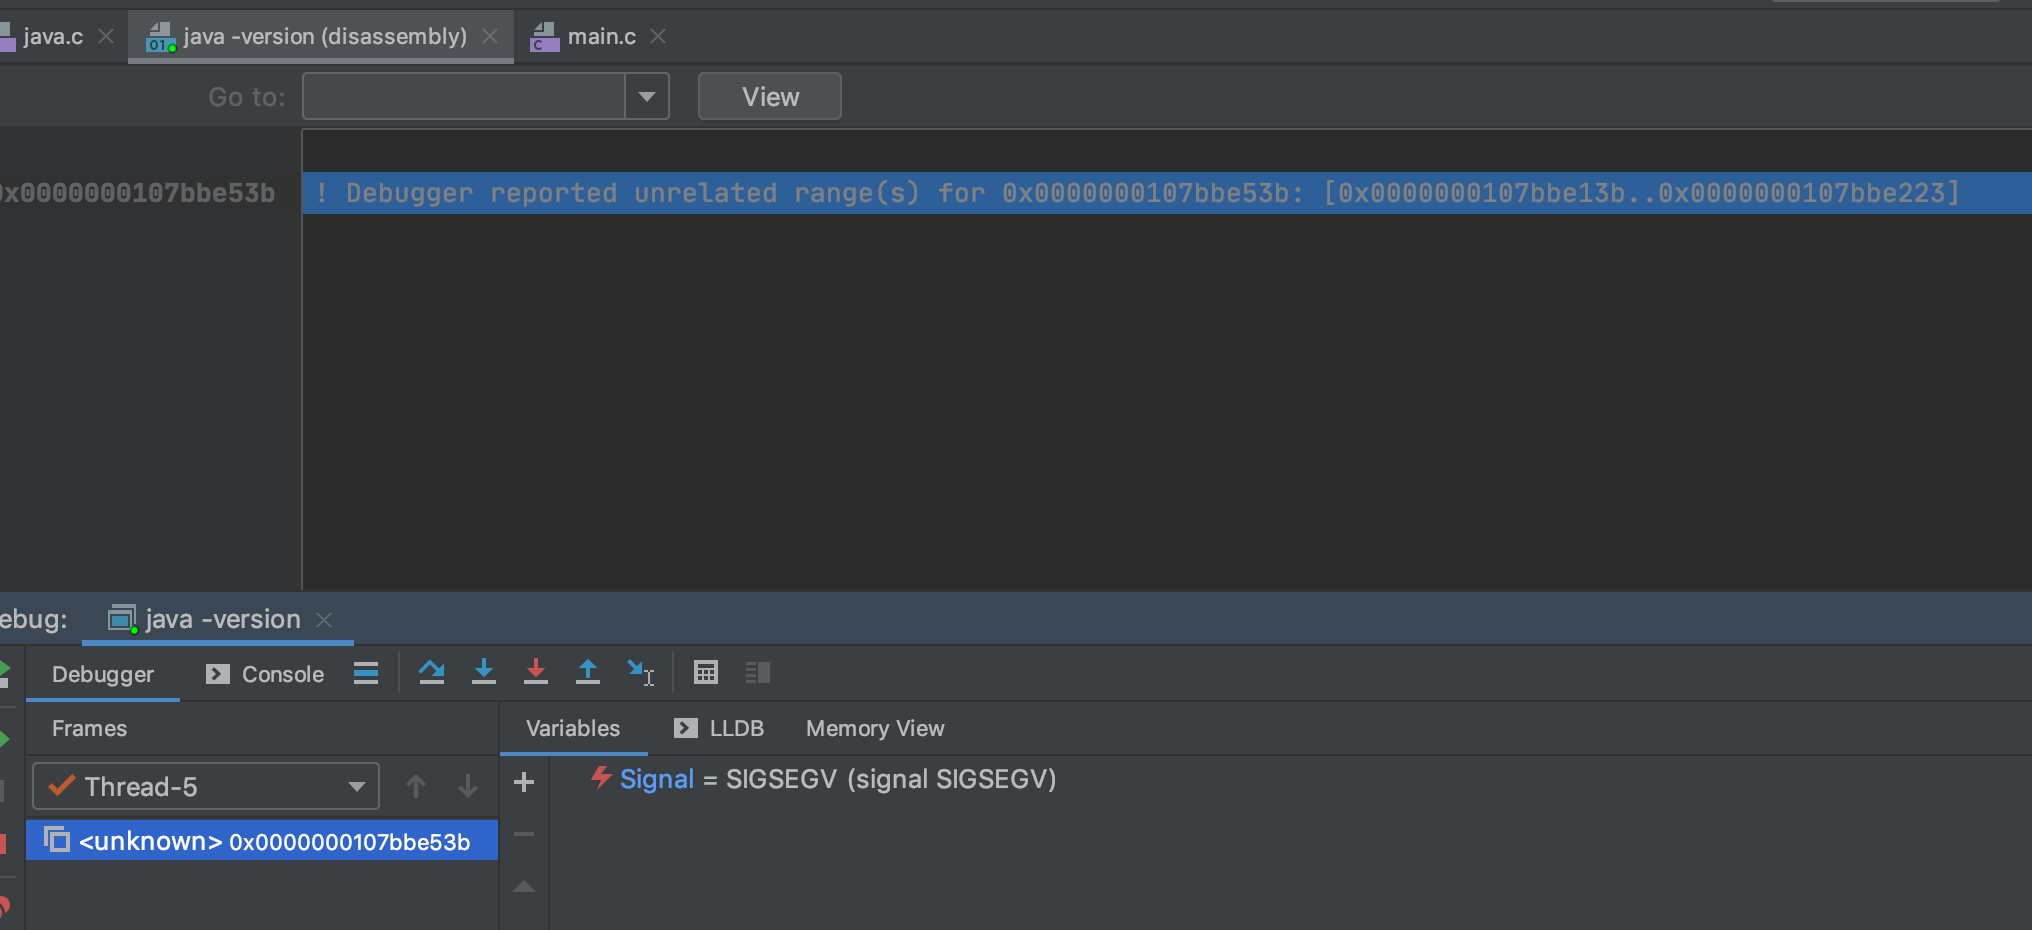Click the Step Out up-arrow icon
The height and width of the screenshot is (930, 2032).
[x=588, y=673]
